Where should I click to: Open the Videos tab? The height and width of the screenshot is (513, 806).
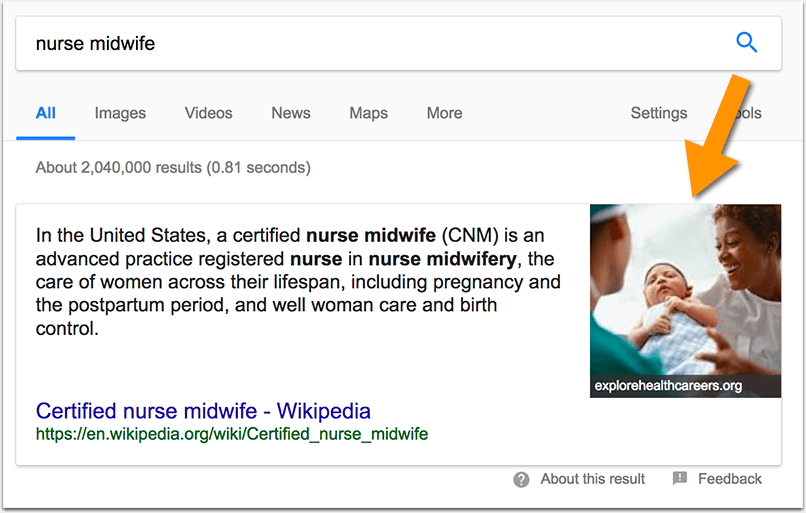[x=208, y=113]
